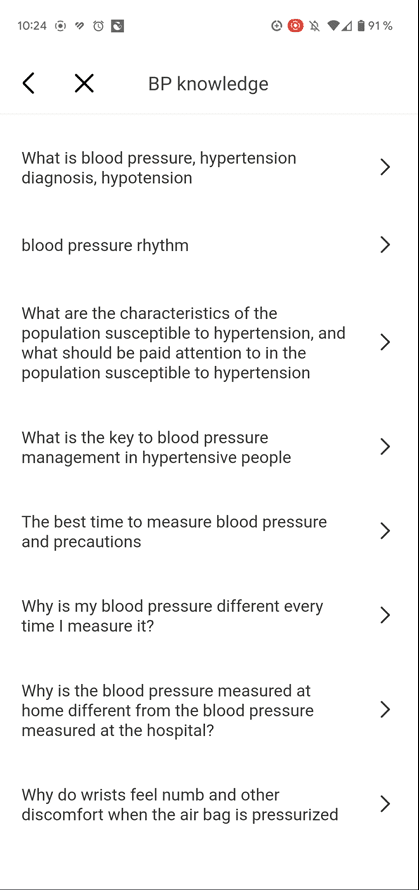Open chevron for hypertension diagnosis, hypotension topic
This screenshot has height=890, width=419.
385,167
